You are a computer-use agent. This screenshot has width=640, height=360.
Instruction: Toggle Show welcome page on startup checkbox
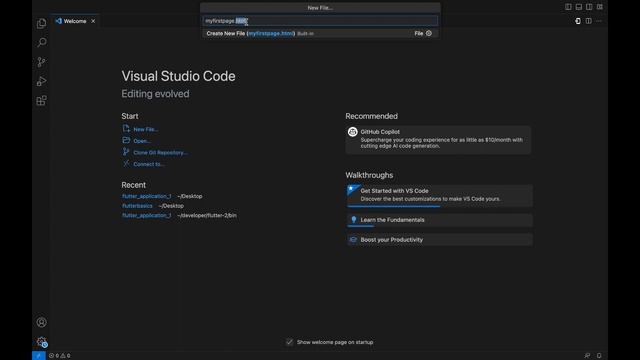pos(289,342)
